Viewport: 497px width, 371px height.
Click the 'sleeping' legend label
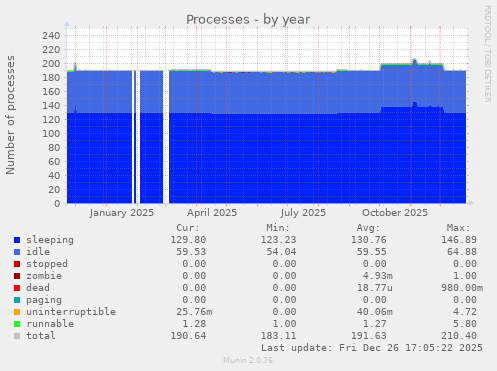pyautogui.click(x=50, y=240)
